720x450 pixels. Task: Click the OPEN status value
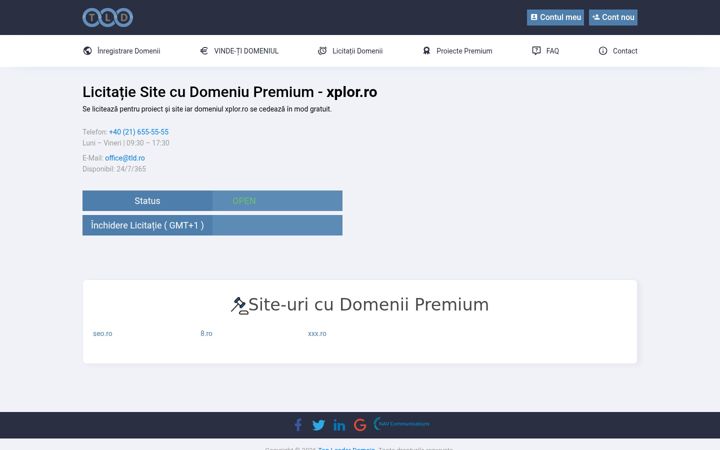tap(244, 201)
